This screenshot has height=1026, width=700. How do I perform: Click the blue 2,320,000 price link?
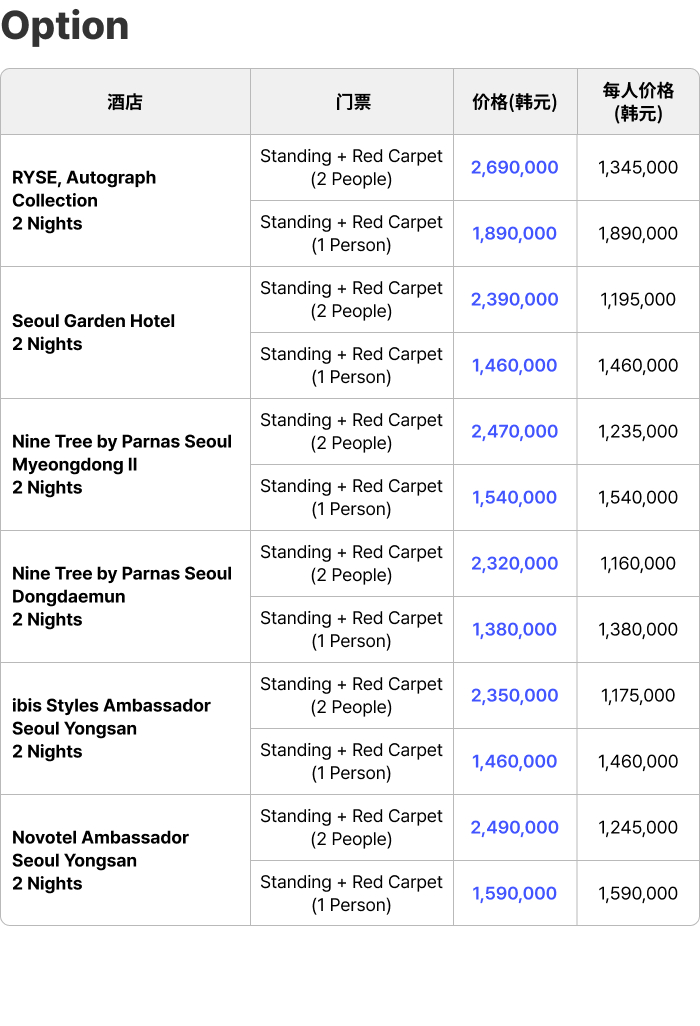point(514,564)
